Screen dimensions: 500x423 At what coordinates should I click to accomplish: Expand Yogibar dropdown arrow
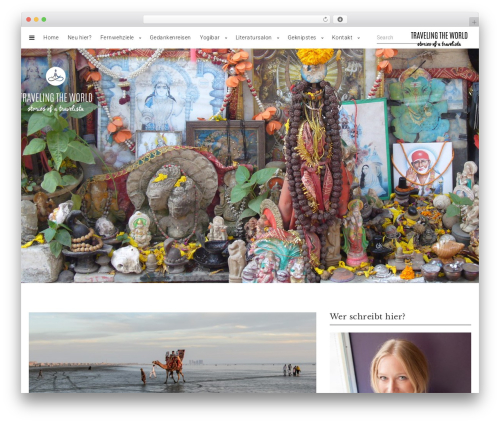tap(226, 38)
